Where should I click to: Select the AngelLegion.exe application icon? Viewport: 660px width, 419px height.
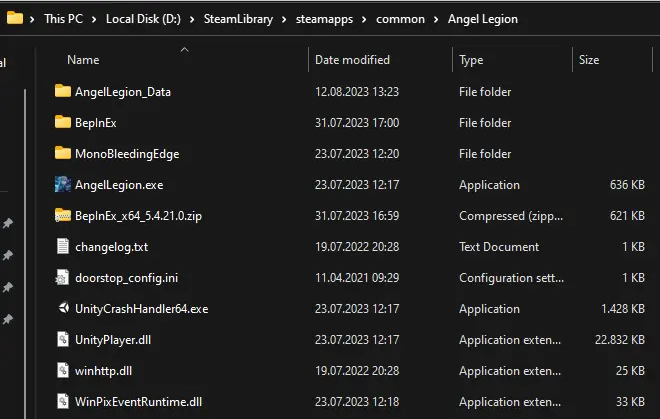coord(63,184)
